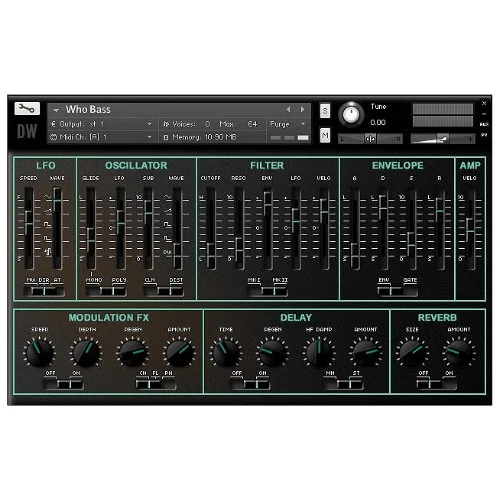Select the LFO random wave icon
Viewport: 500px width, 500px height.
click(48, 252)
